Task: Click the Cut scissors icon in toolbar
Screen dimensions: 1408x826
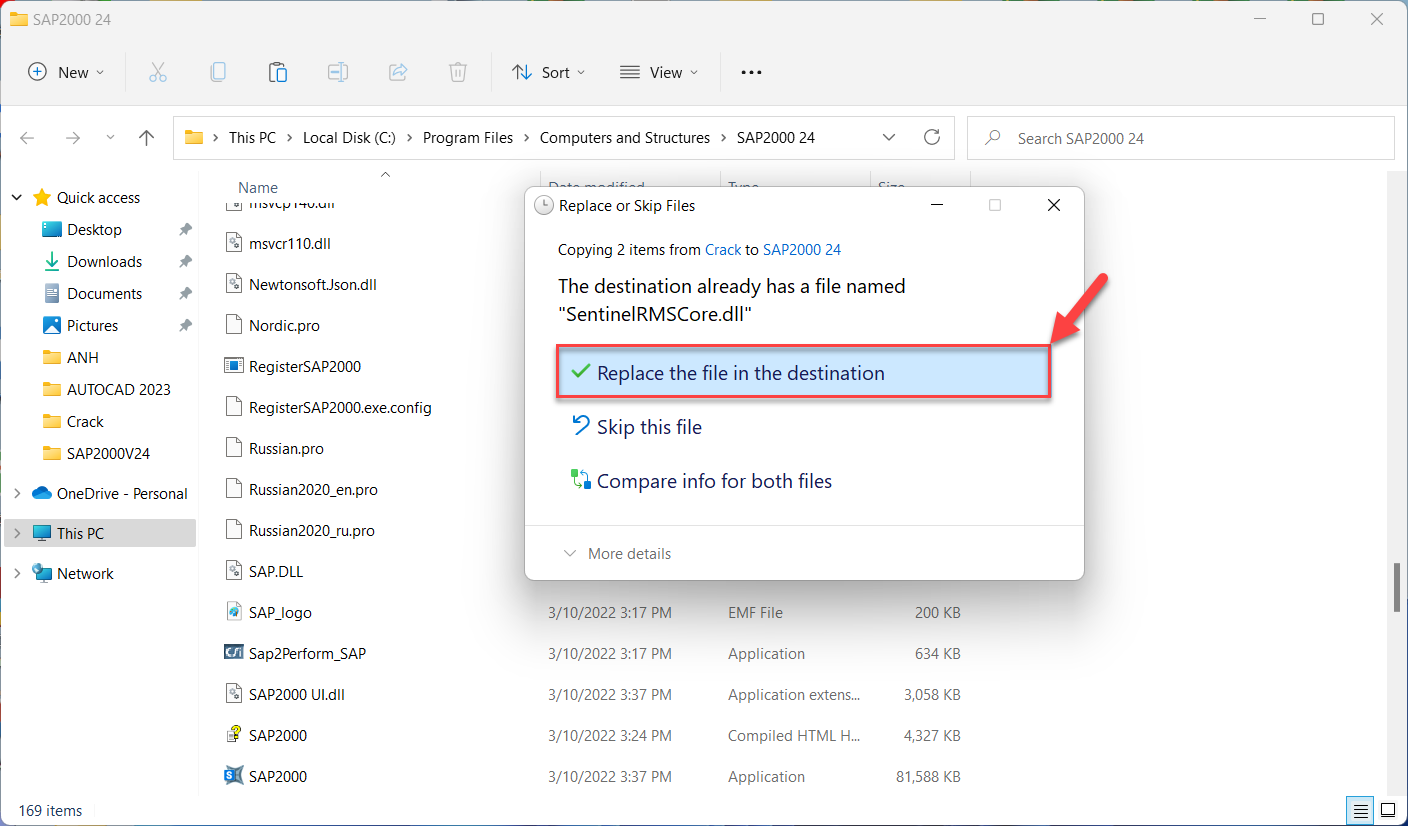Action: (158, 72)
